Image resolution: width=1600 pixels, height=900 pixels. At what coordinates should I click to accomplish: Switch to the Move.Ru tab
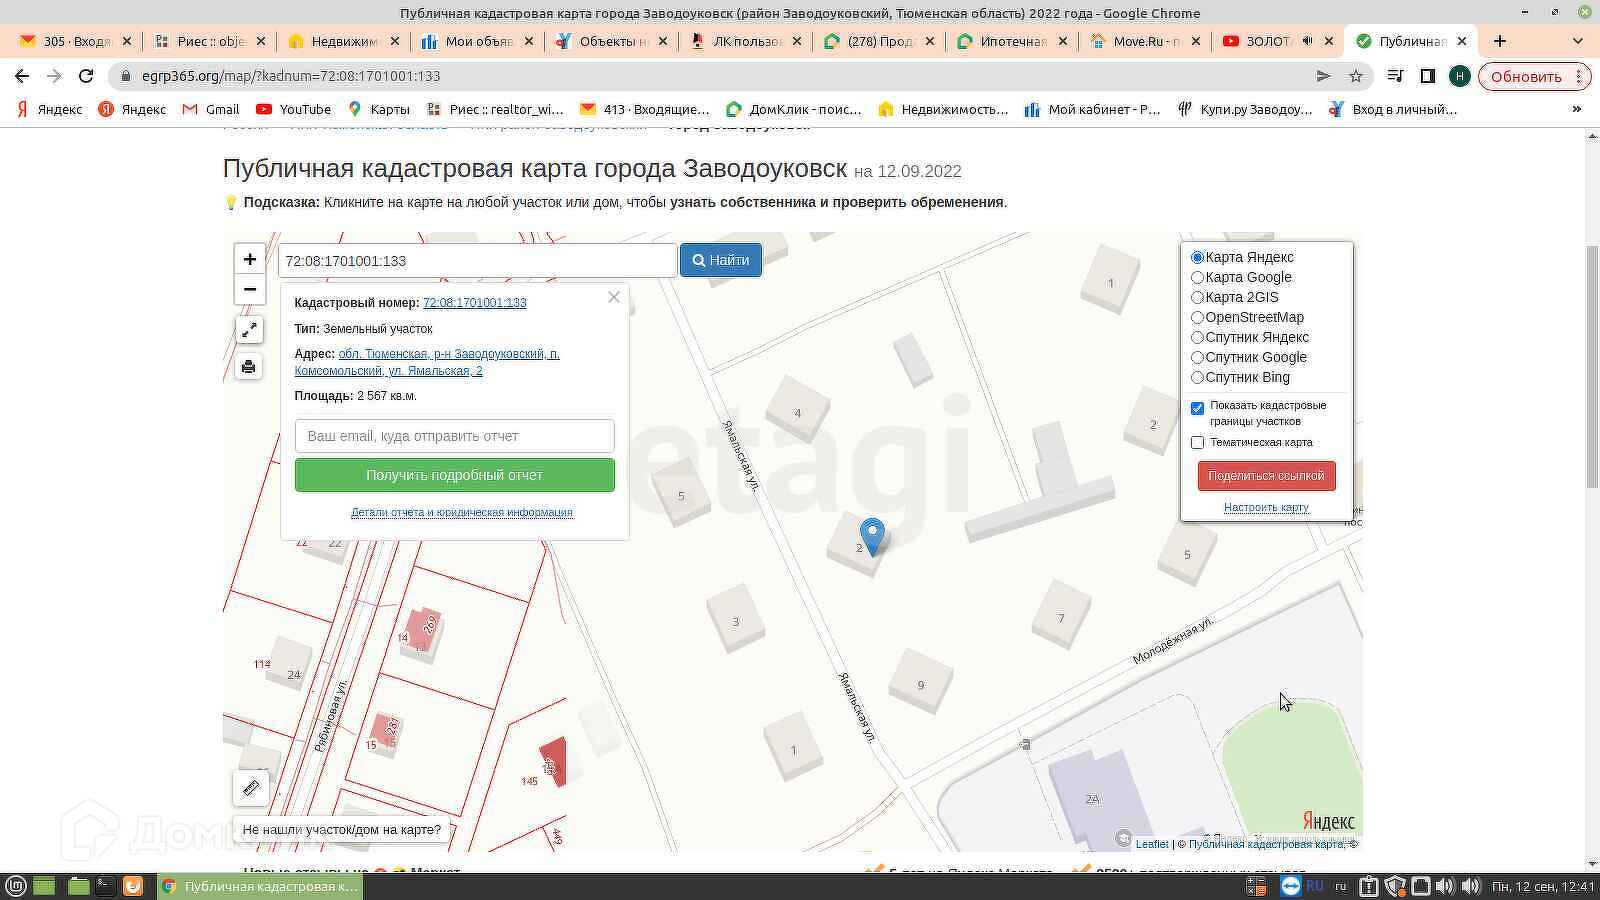pyautogui.click(x=1145, y=41)
